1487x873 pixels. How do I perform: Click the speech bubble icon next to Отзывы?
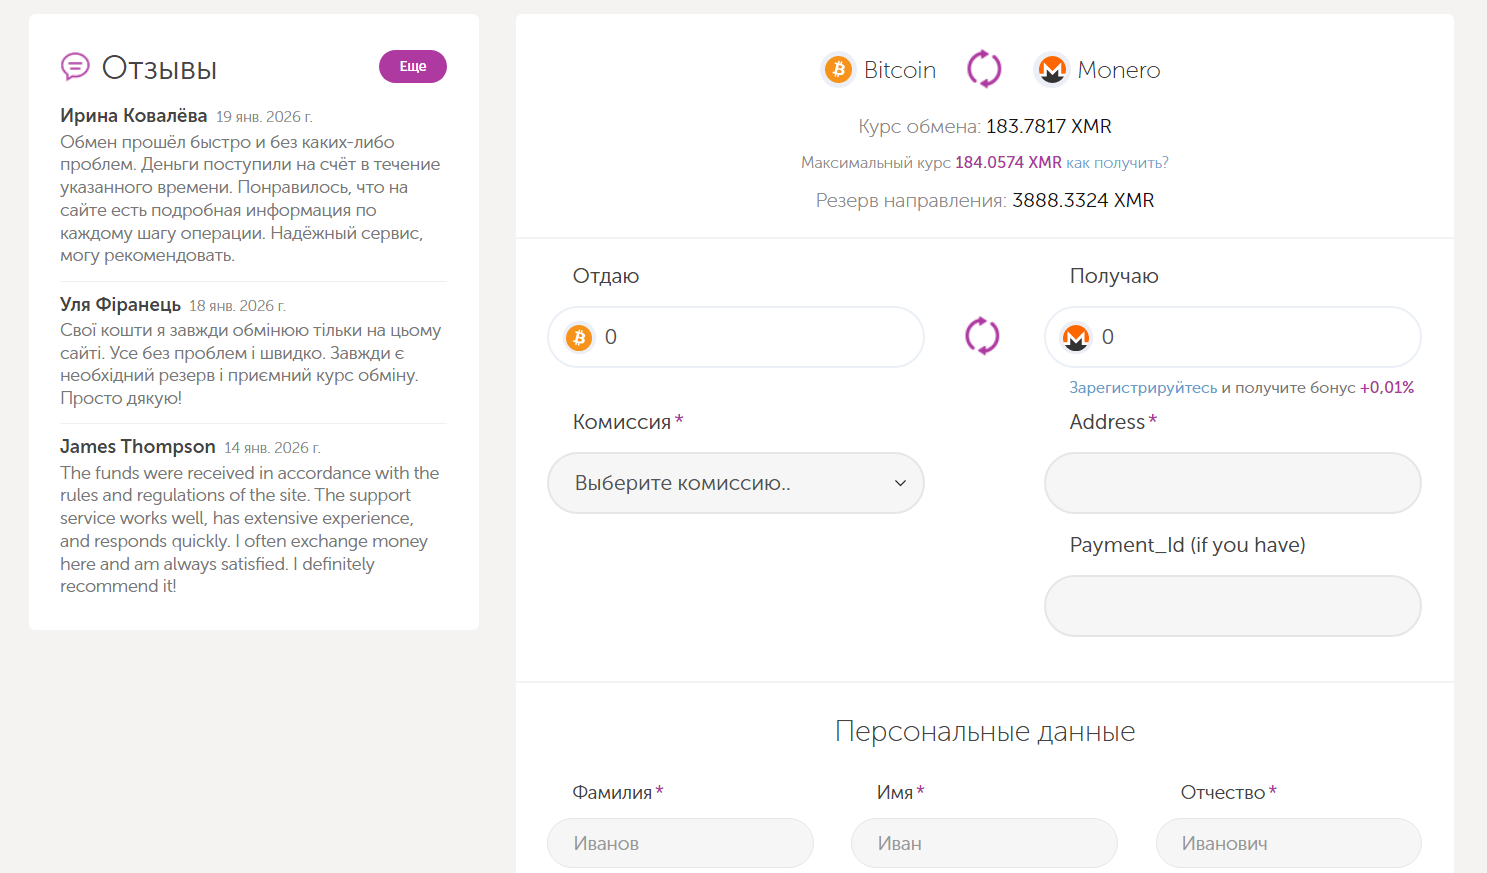(x=74, y=68)
